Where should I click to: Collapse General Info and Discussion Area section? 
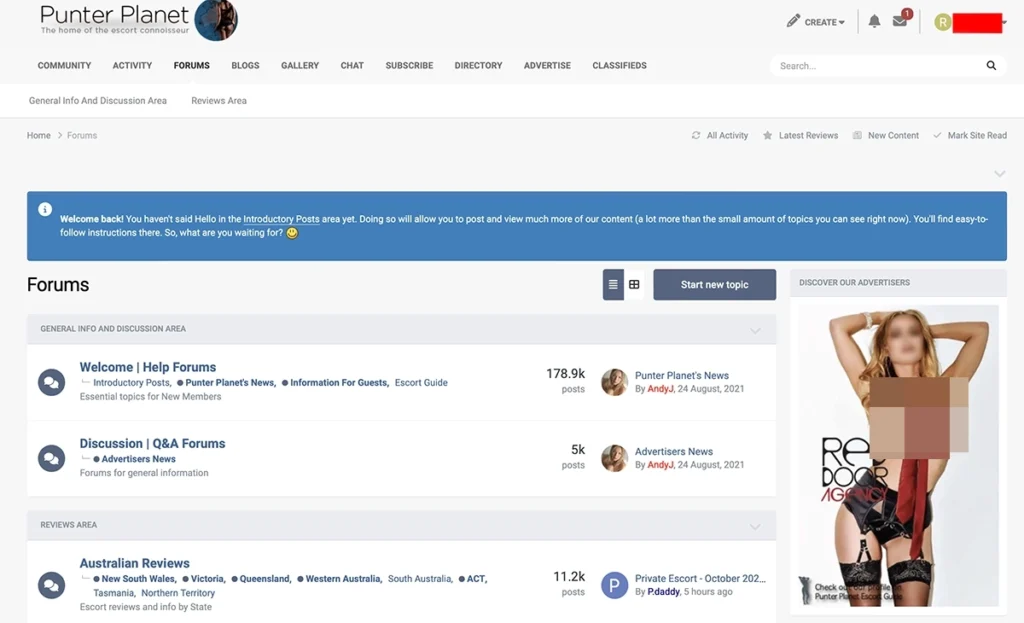tap(755, 330)
